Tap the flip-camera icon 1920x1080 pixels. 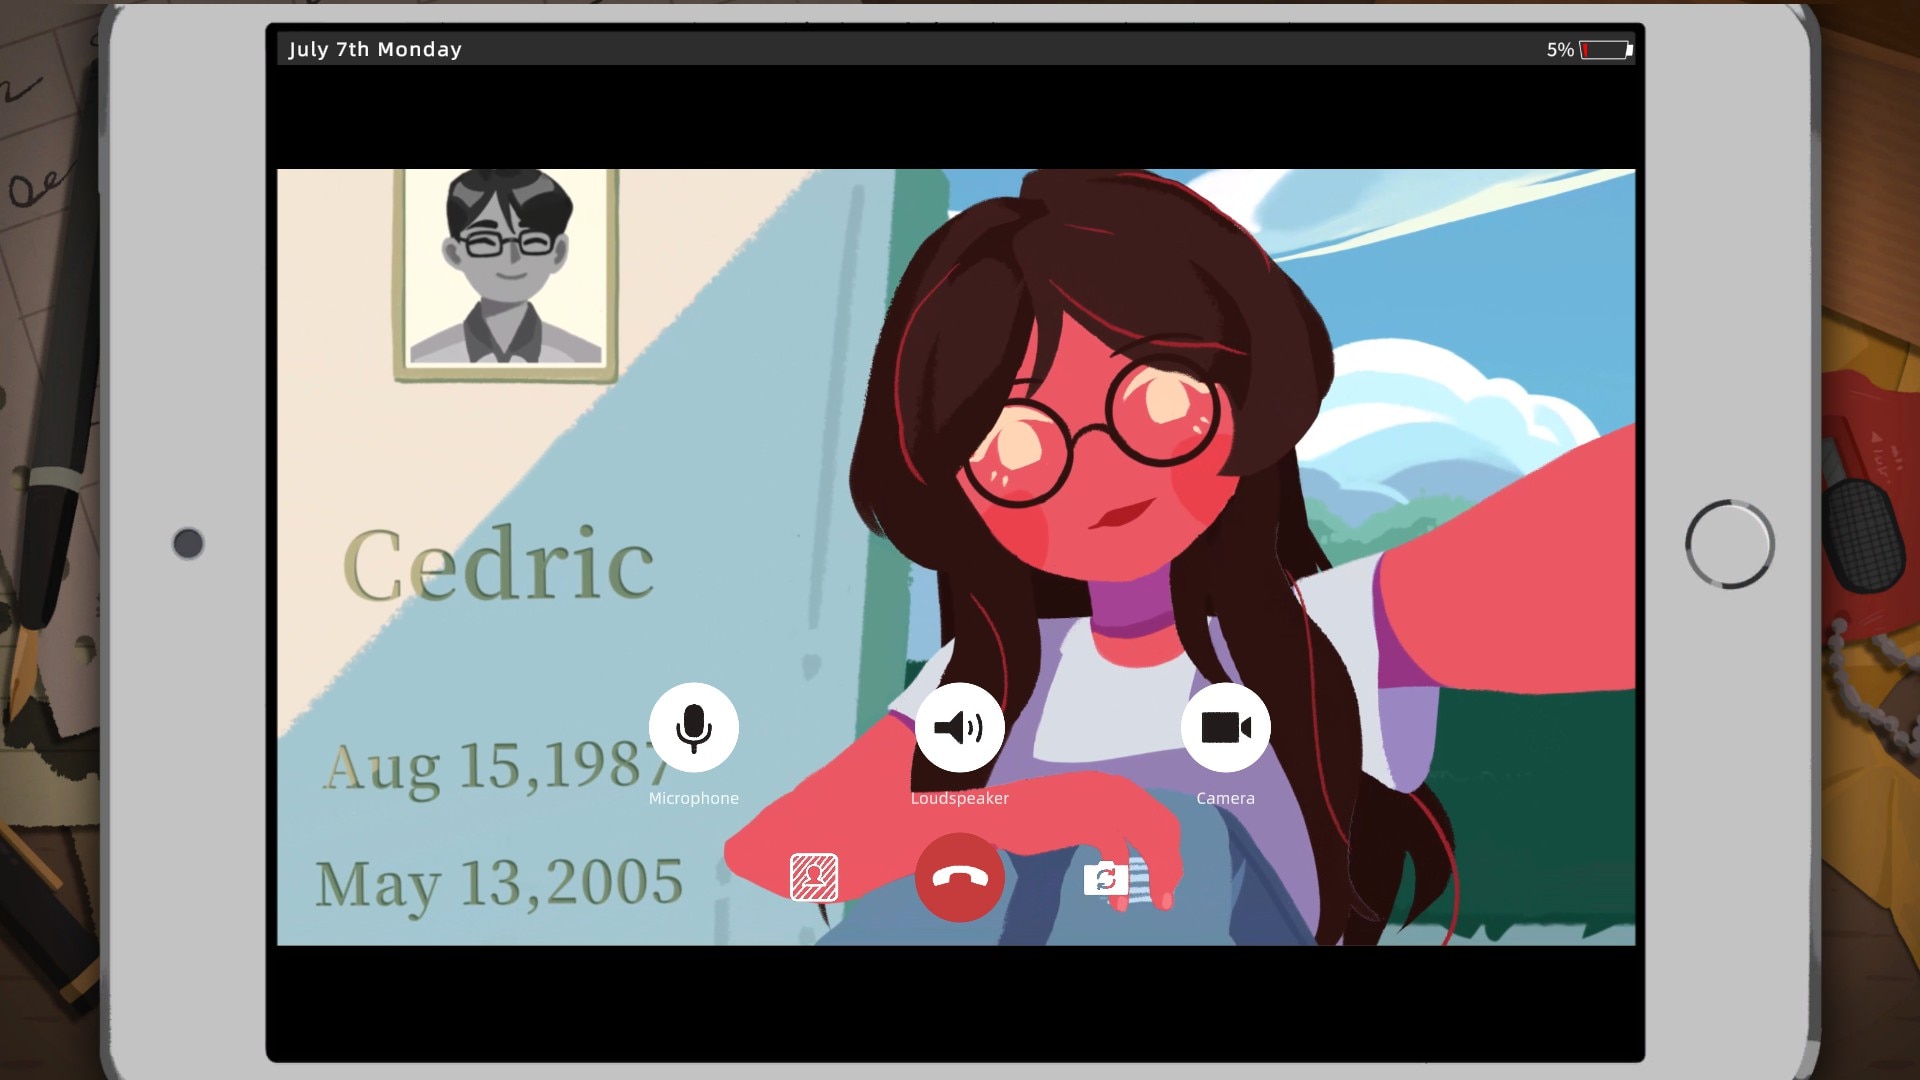[x=1105, y=878]
